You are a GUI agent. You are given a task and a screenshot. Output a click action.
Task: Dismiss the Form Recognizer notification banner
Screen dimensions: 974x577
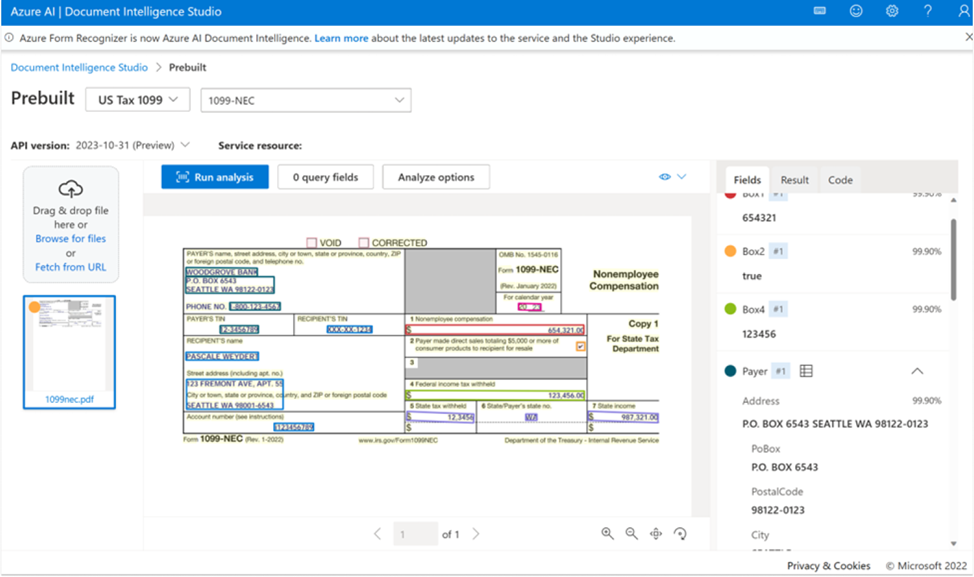pos(968,37)
